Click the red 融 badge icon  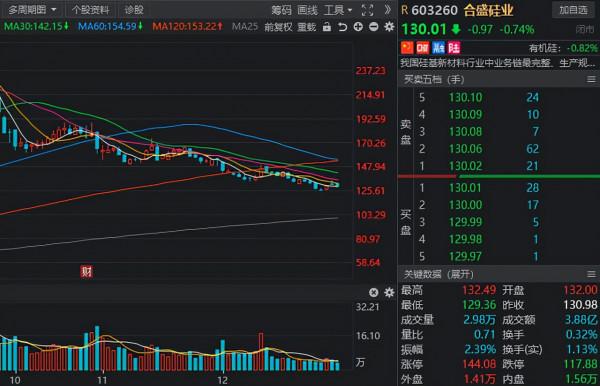coord(422,48)
